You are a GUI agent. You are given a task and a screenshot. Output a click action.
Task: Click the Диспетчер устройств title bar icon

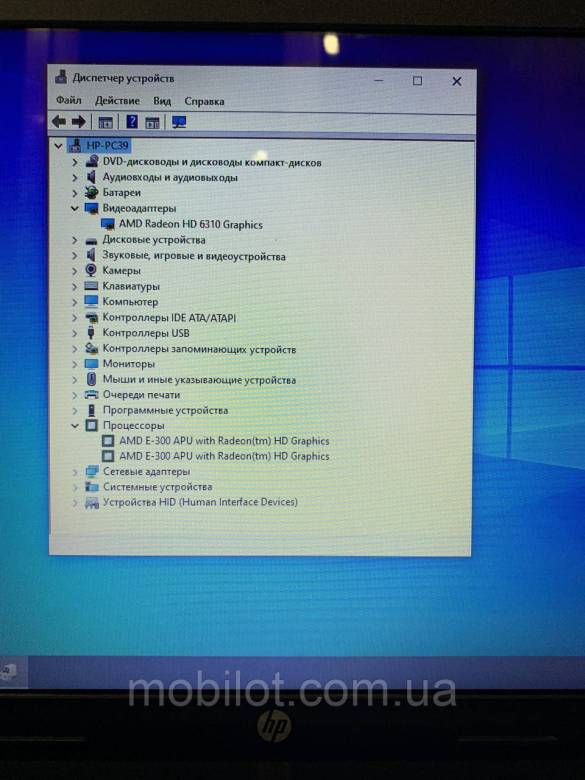click(x=61, y=77)
